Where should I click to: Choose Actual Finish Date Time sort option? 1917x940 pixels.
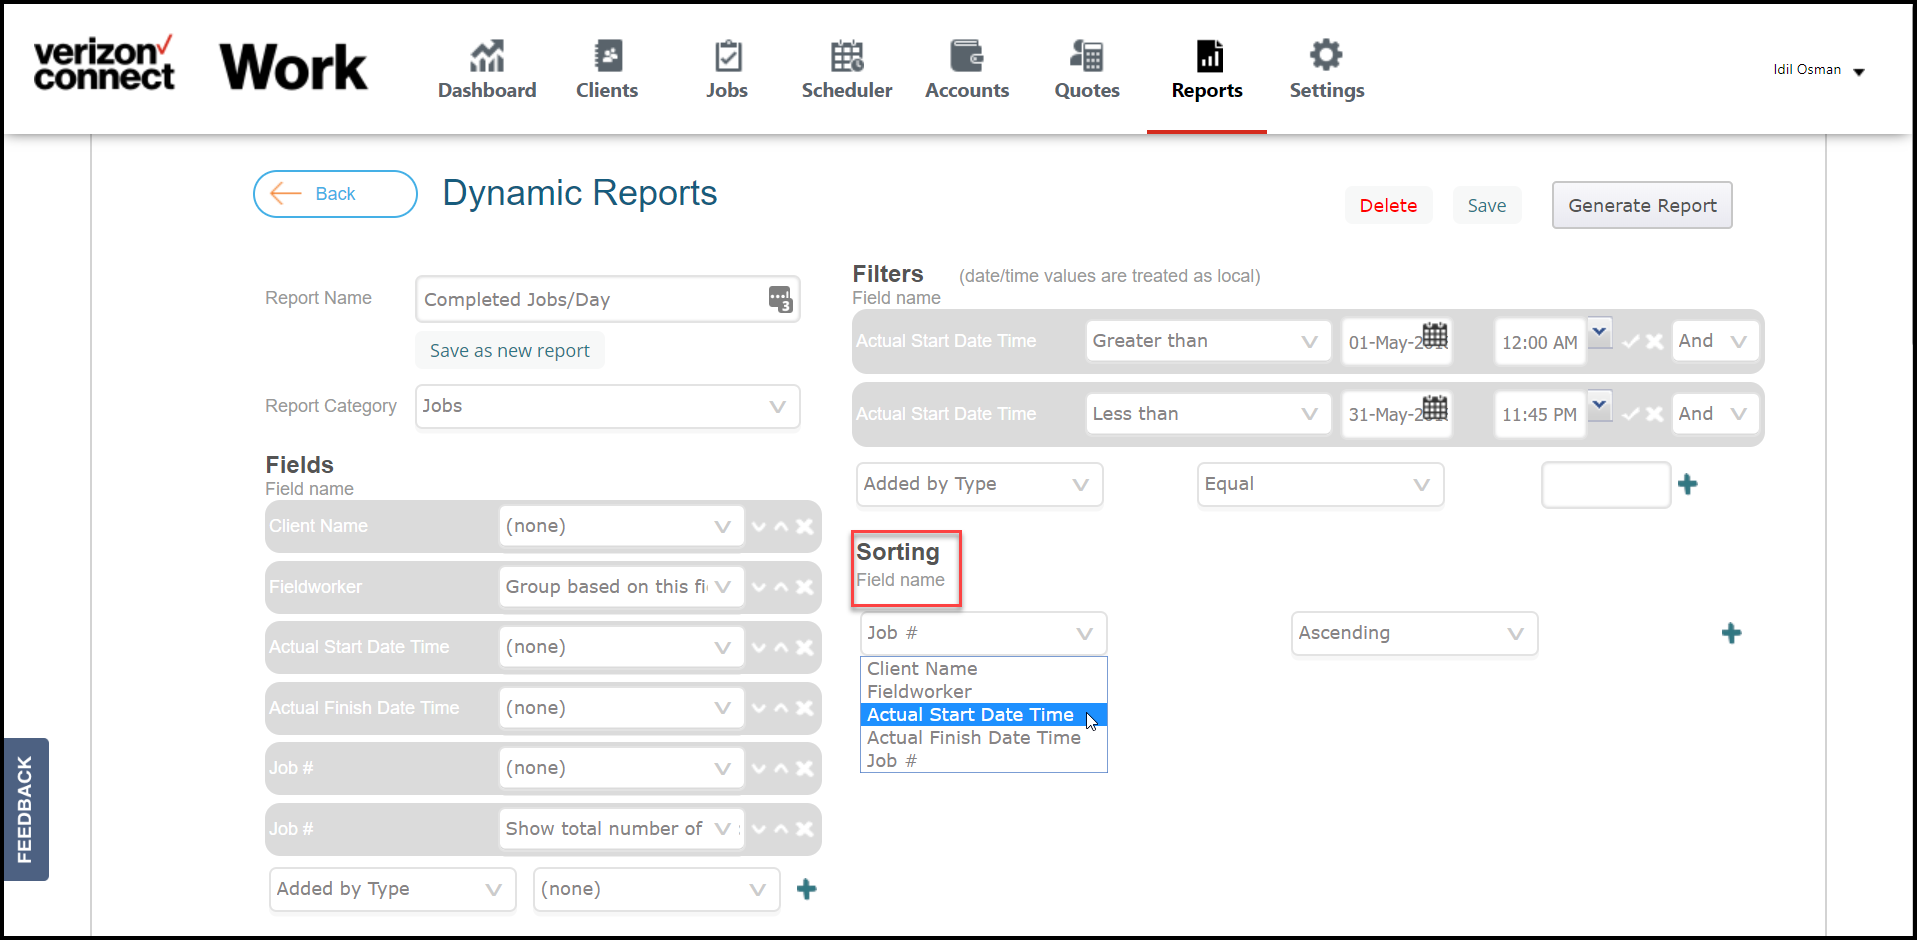(984, 738)
